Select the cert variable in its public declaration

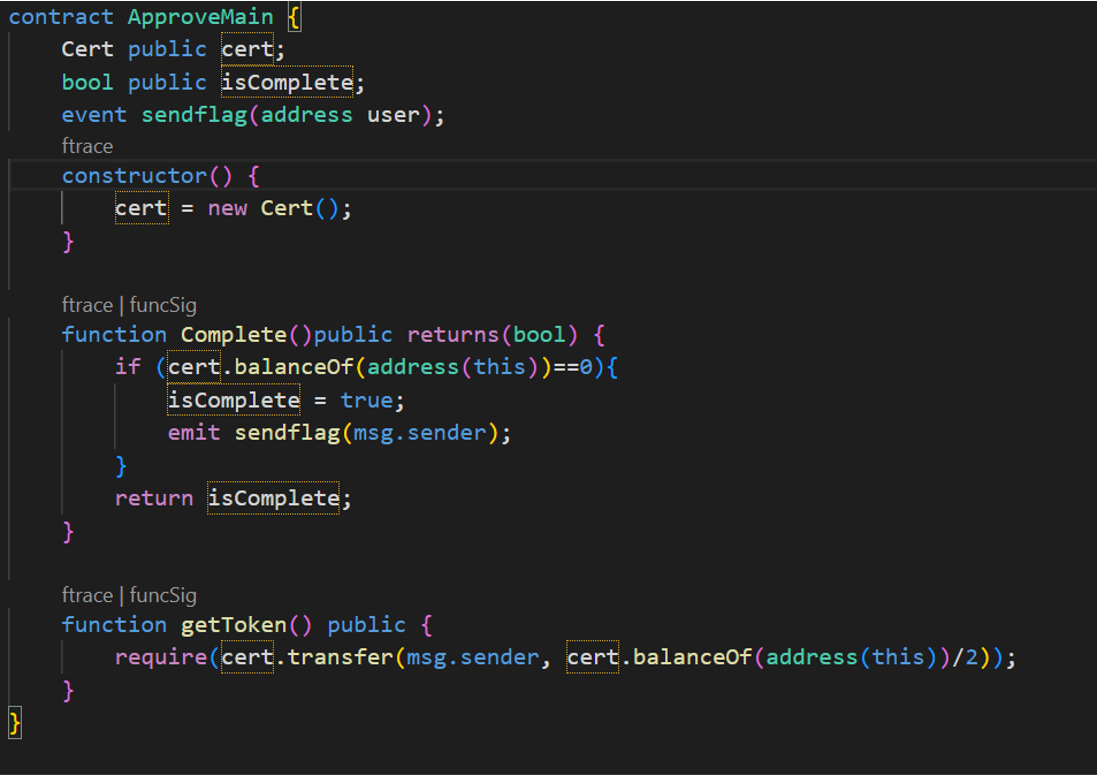pos(247,49)
